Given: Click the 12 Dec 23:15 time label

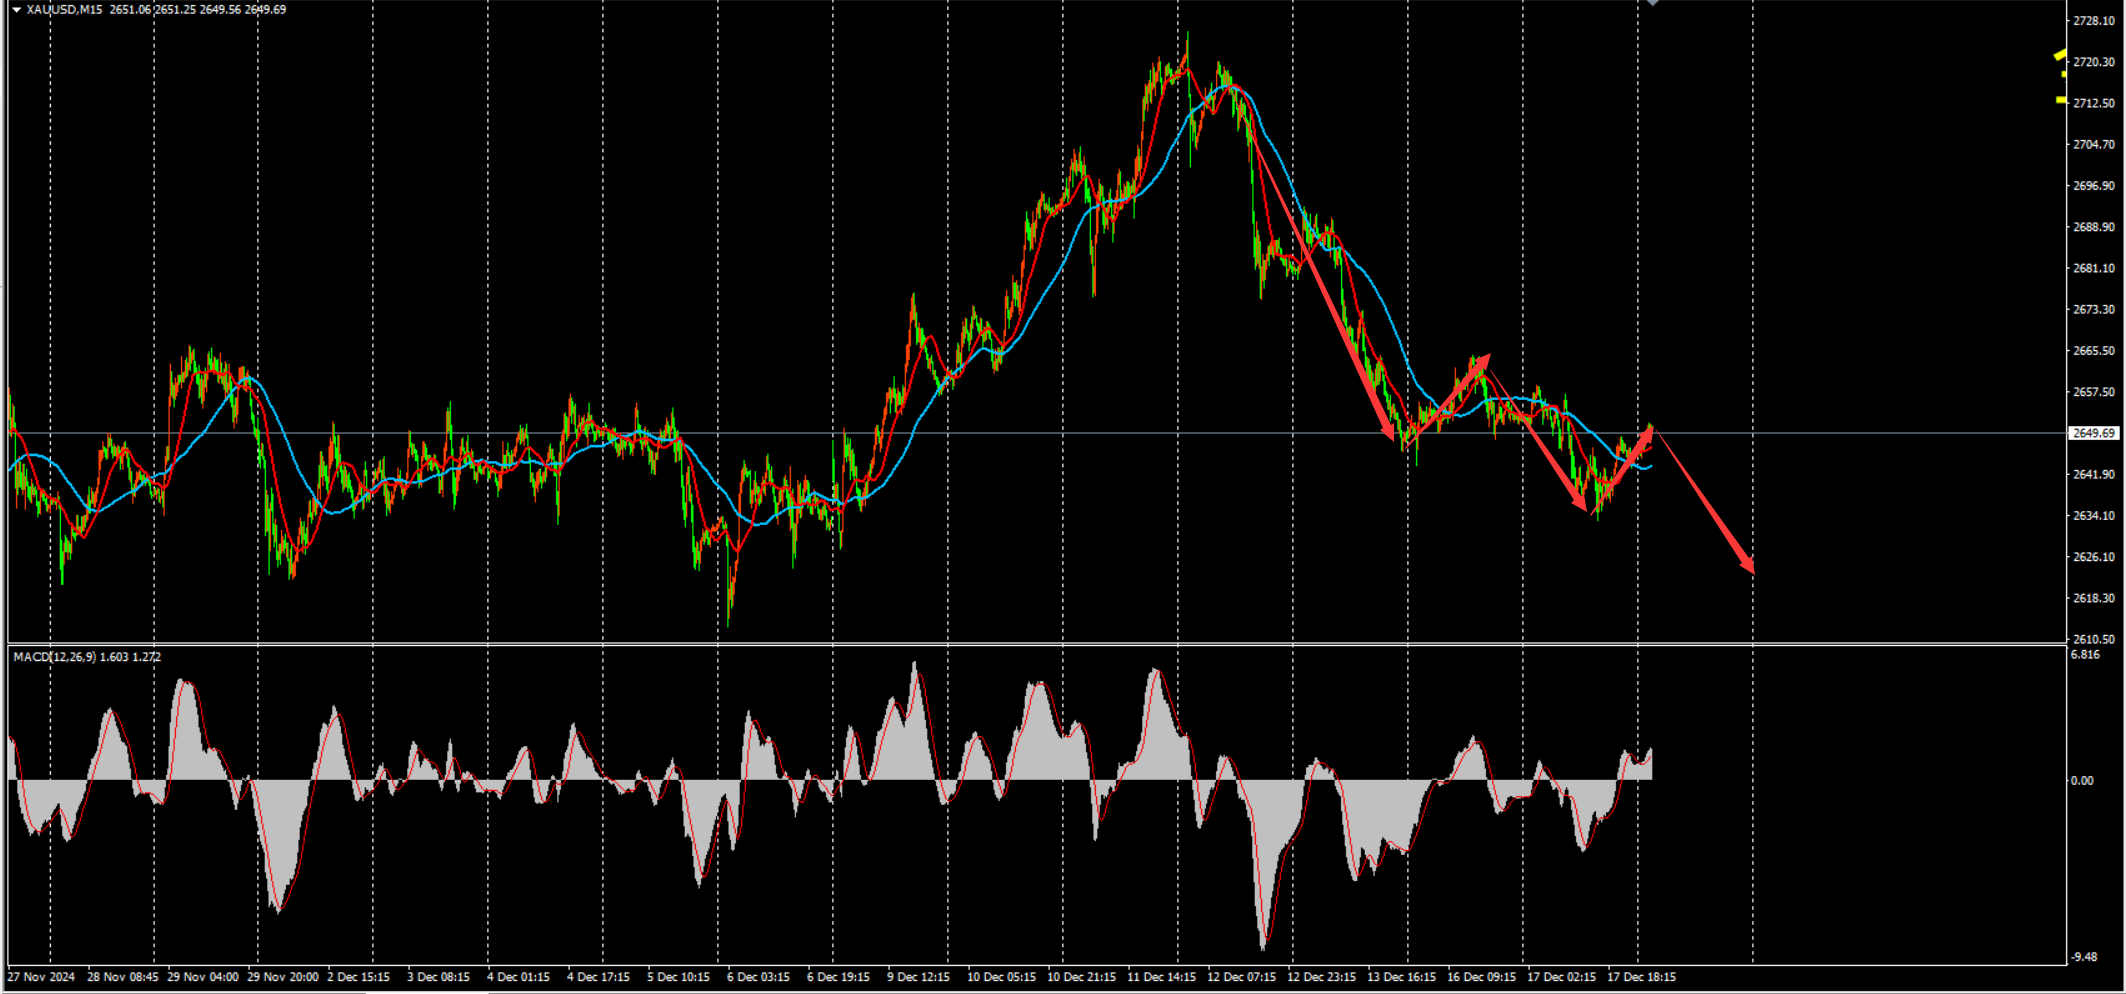Looking at the screenshot, I should point(1322,977).
